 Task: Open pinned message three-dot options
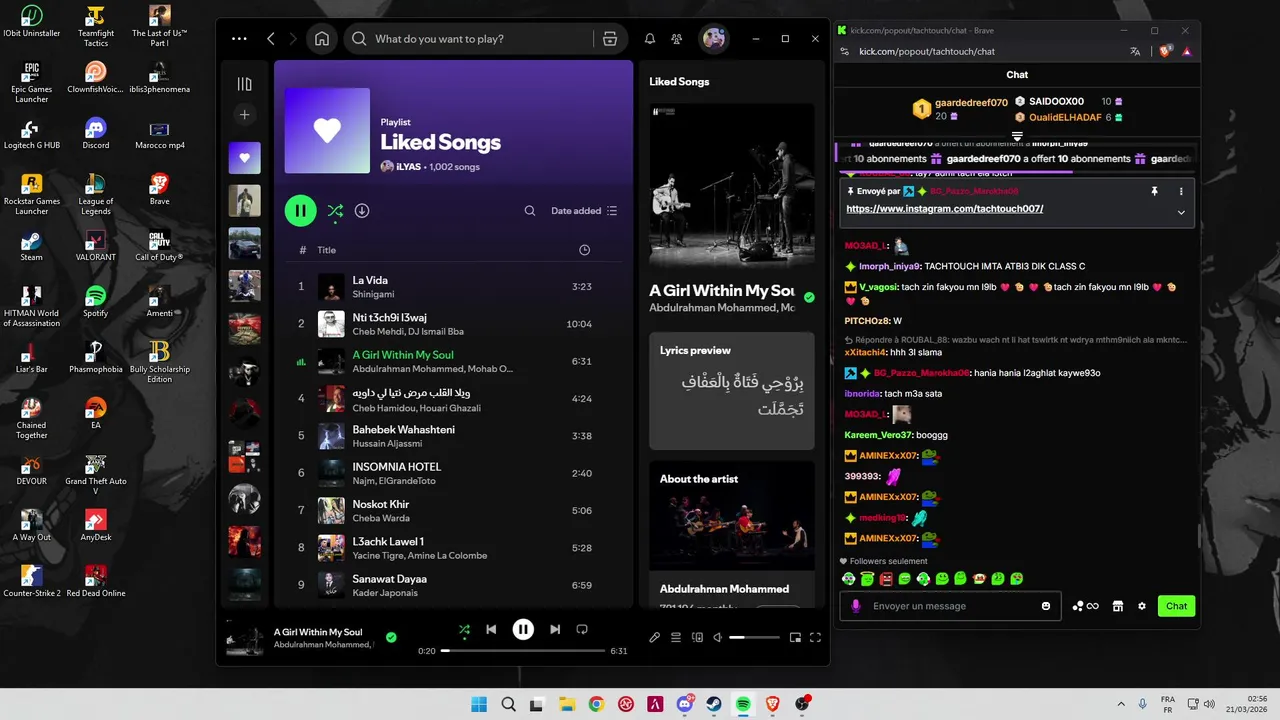coord(1181,191)
